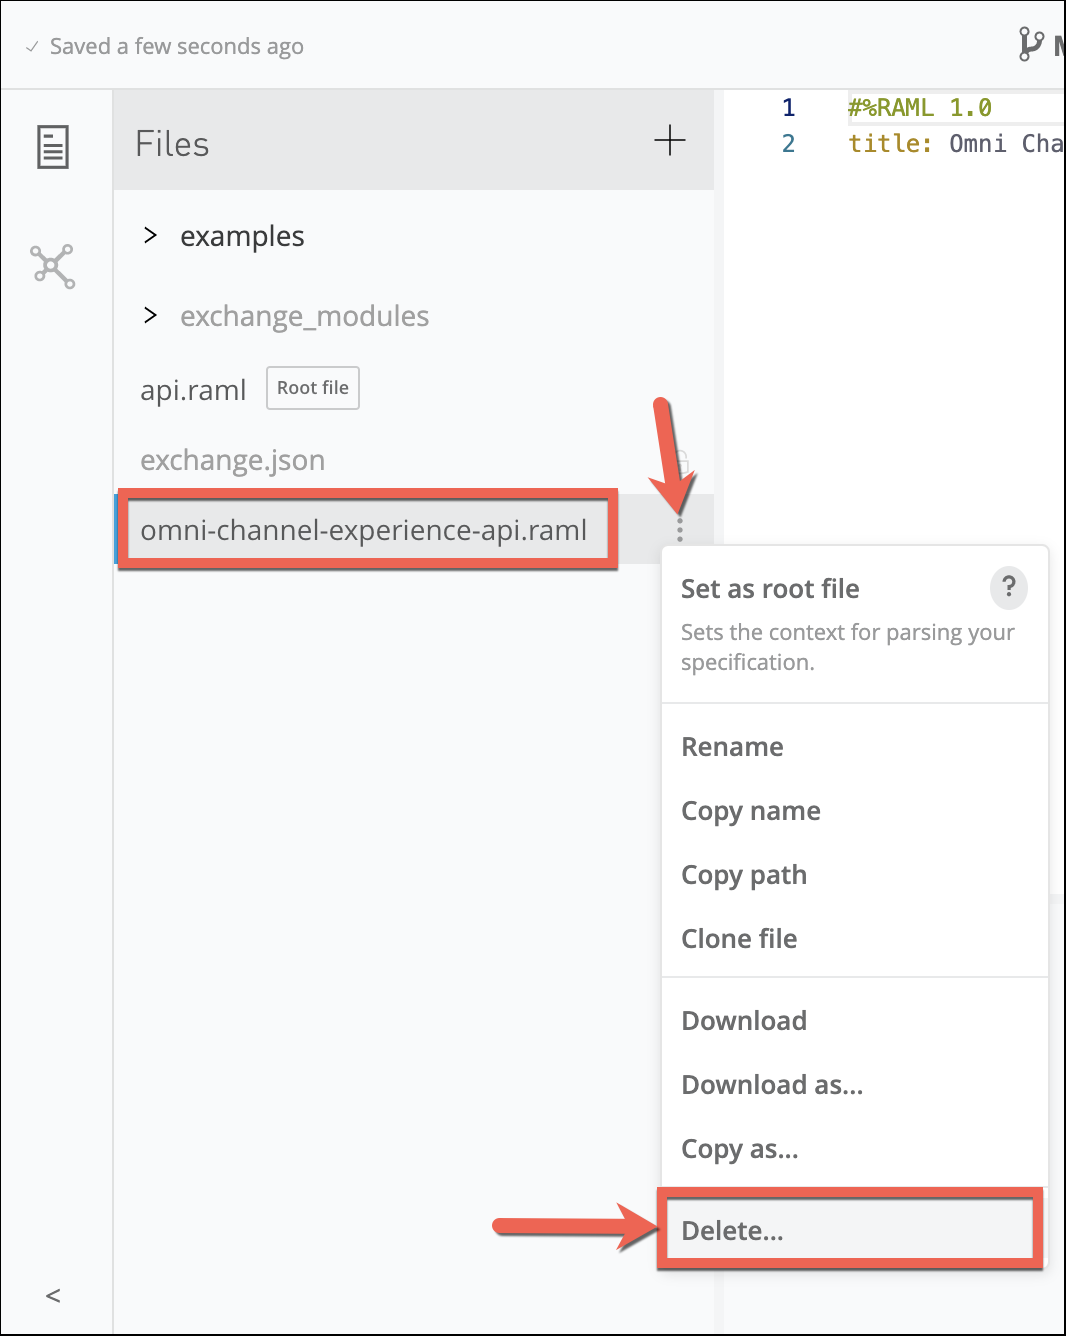Select Delete... from the context menu

point(732,1231)
